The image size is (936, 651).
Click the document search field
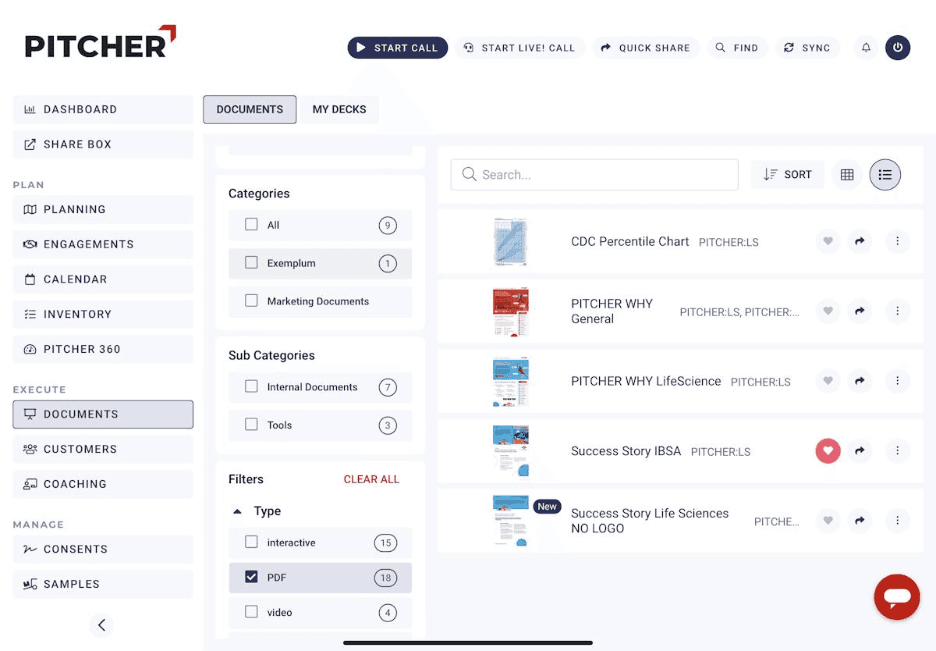594,175
